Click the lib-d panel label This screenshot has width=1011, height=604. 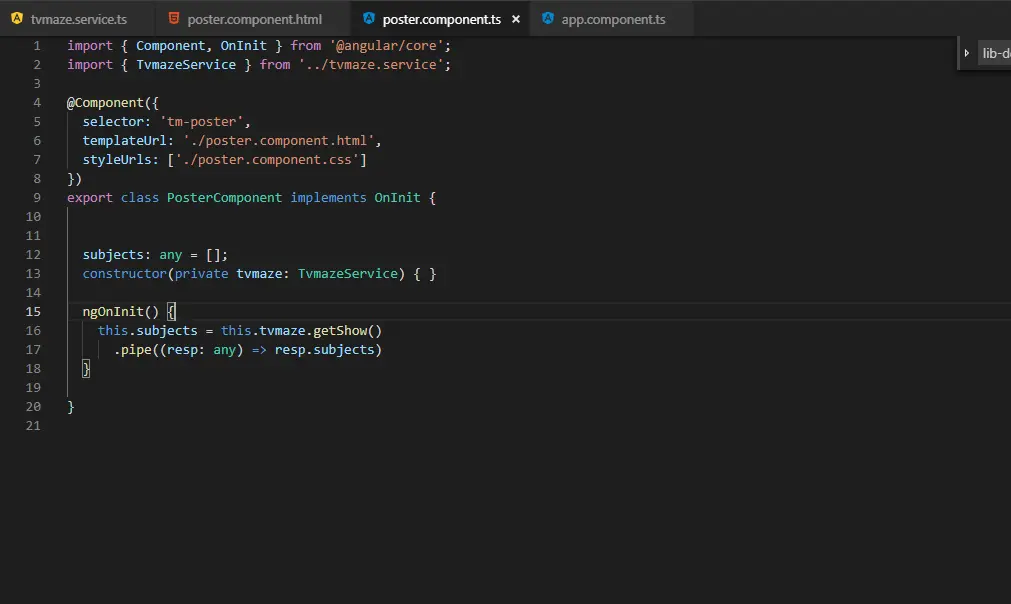pos(996,54)
